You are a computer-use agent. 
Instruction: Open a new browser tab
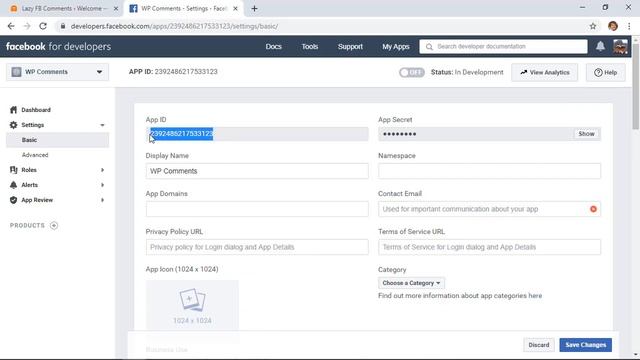[x=254, y=8]
